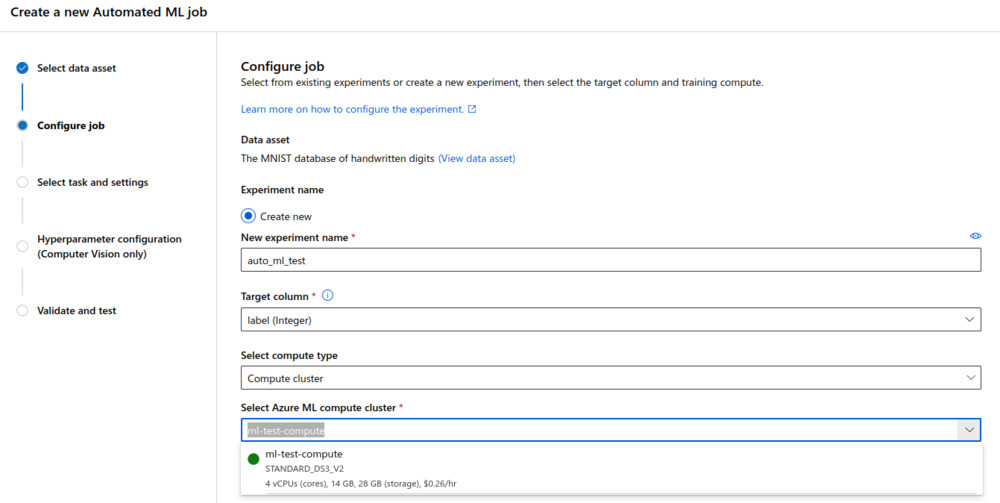Open Select task and settings step
The width and height of the screenshot is (1000, 503).
pos(92,183)
